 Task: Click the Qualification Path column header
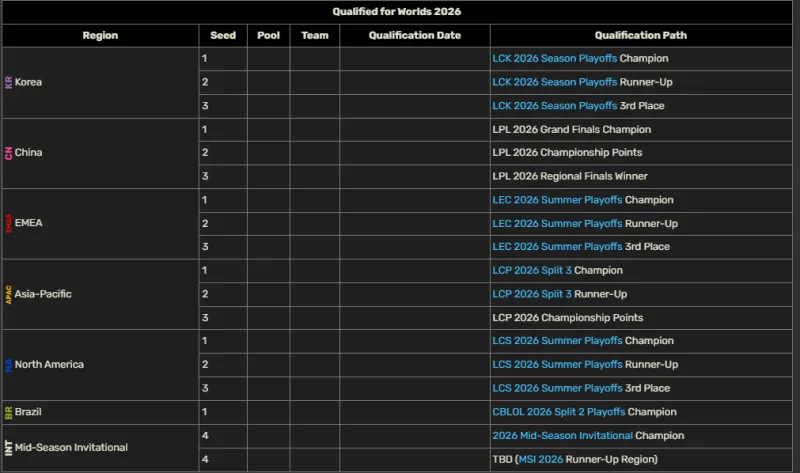(641, 36)
